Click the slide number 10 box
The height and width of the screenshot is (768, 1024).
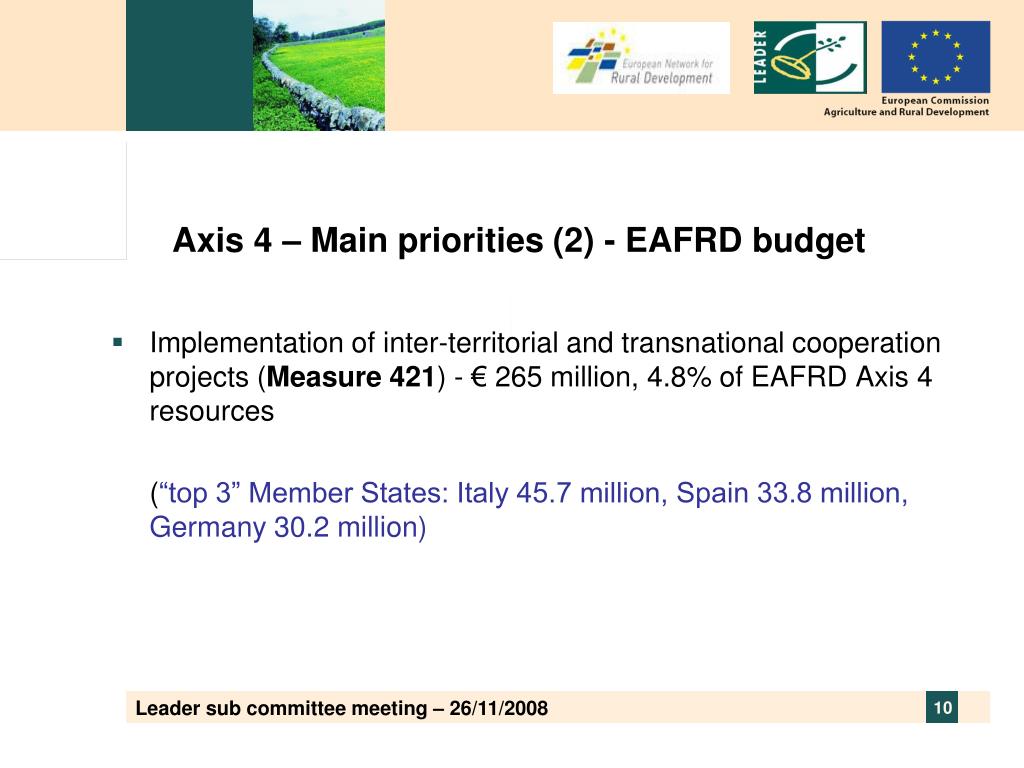942,707
